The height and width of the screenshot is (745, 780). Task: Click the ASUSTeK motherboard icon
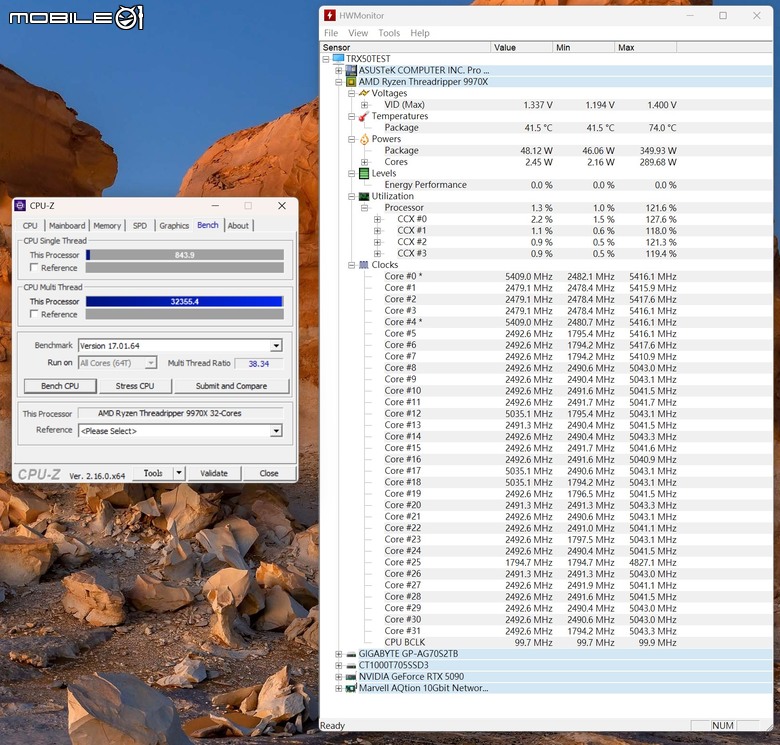[x=351, y=70]
